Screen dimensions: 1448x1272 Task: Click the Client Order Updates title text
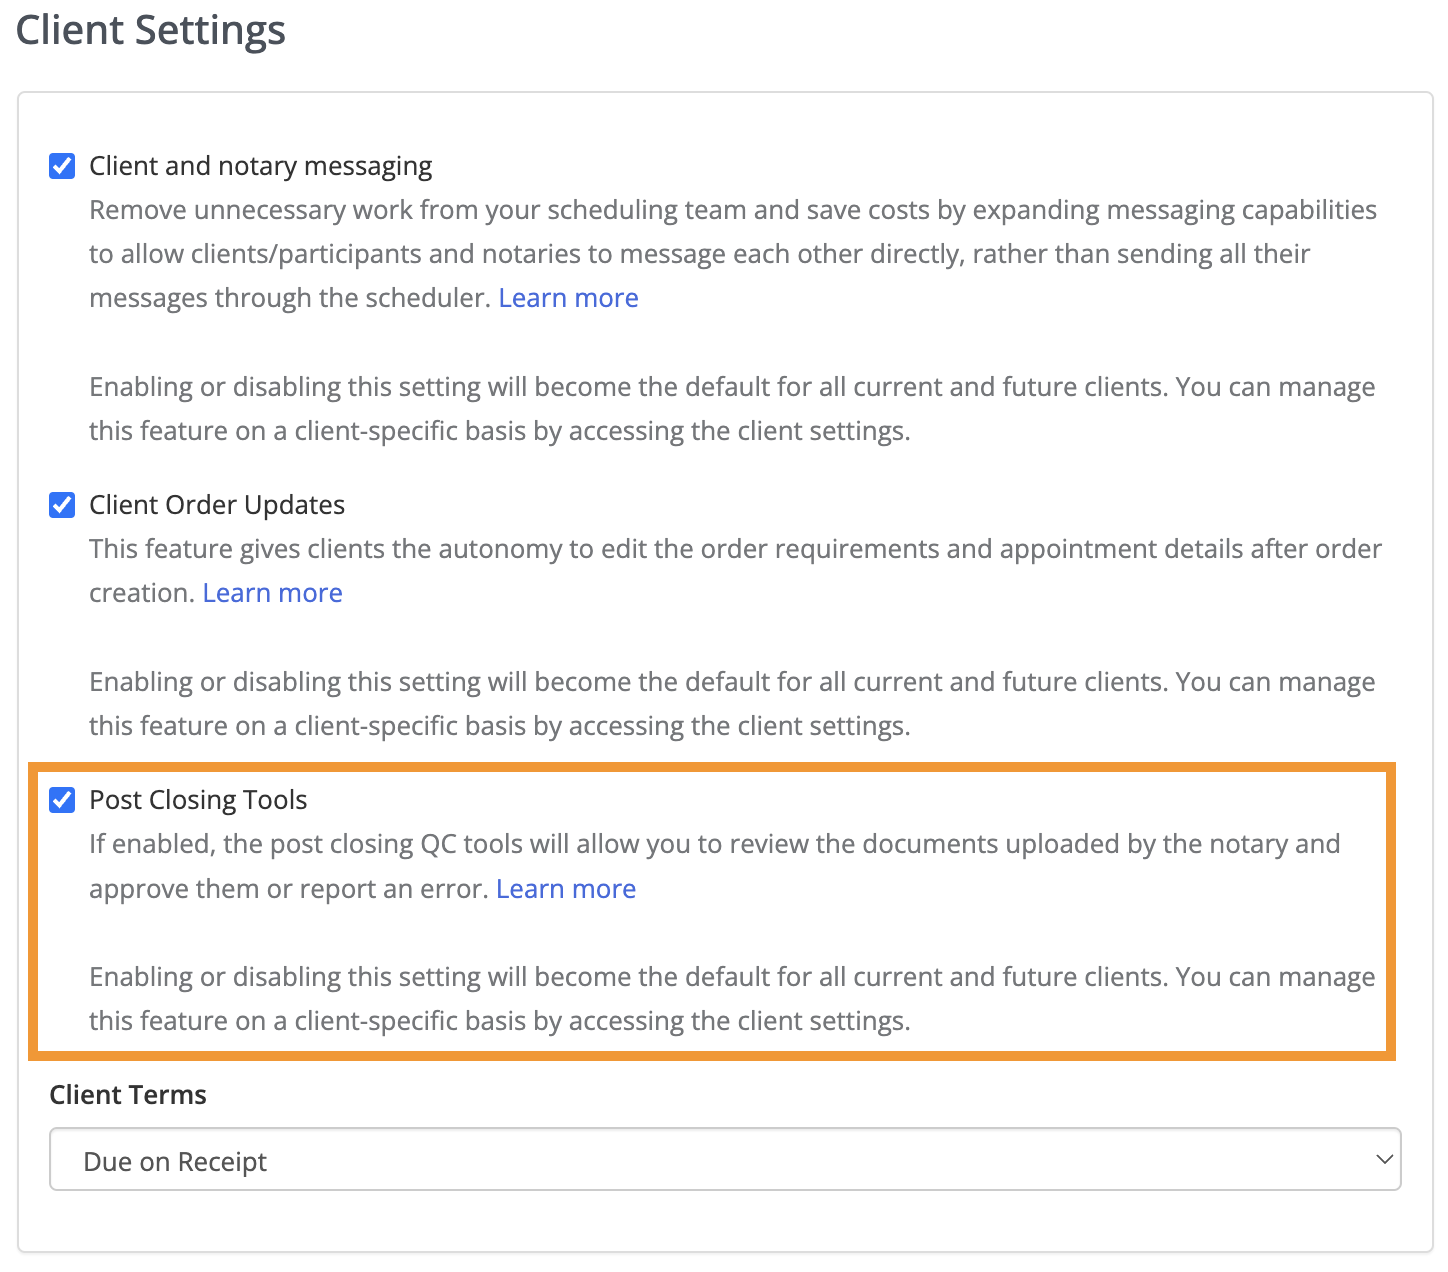(217, 504)
